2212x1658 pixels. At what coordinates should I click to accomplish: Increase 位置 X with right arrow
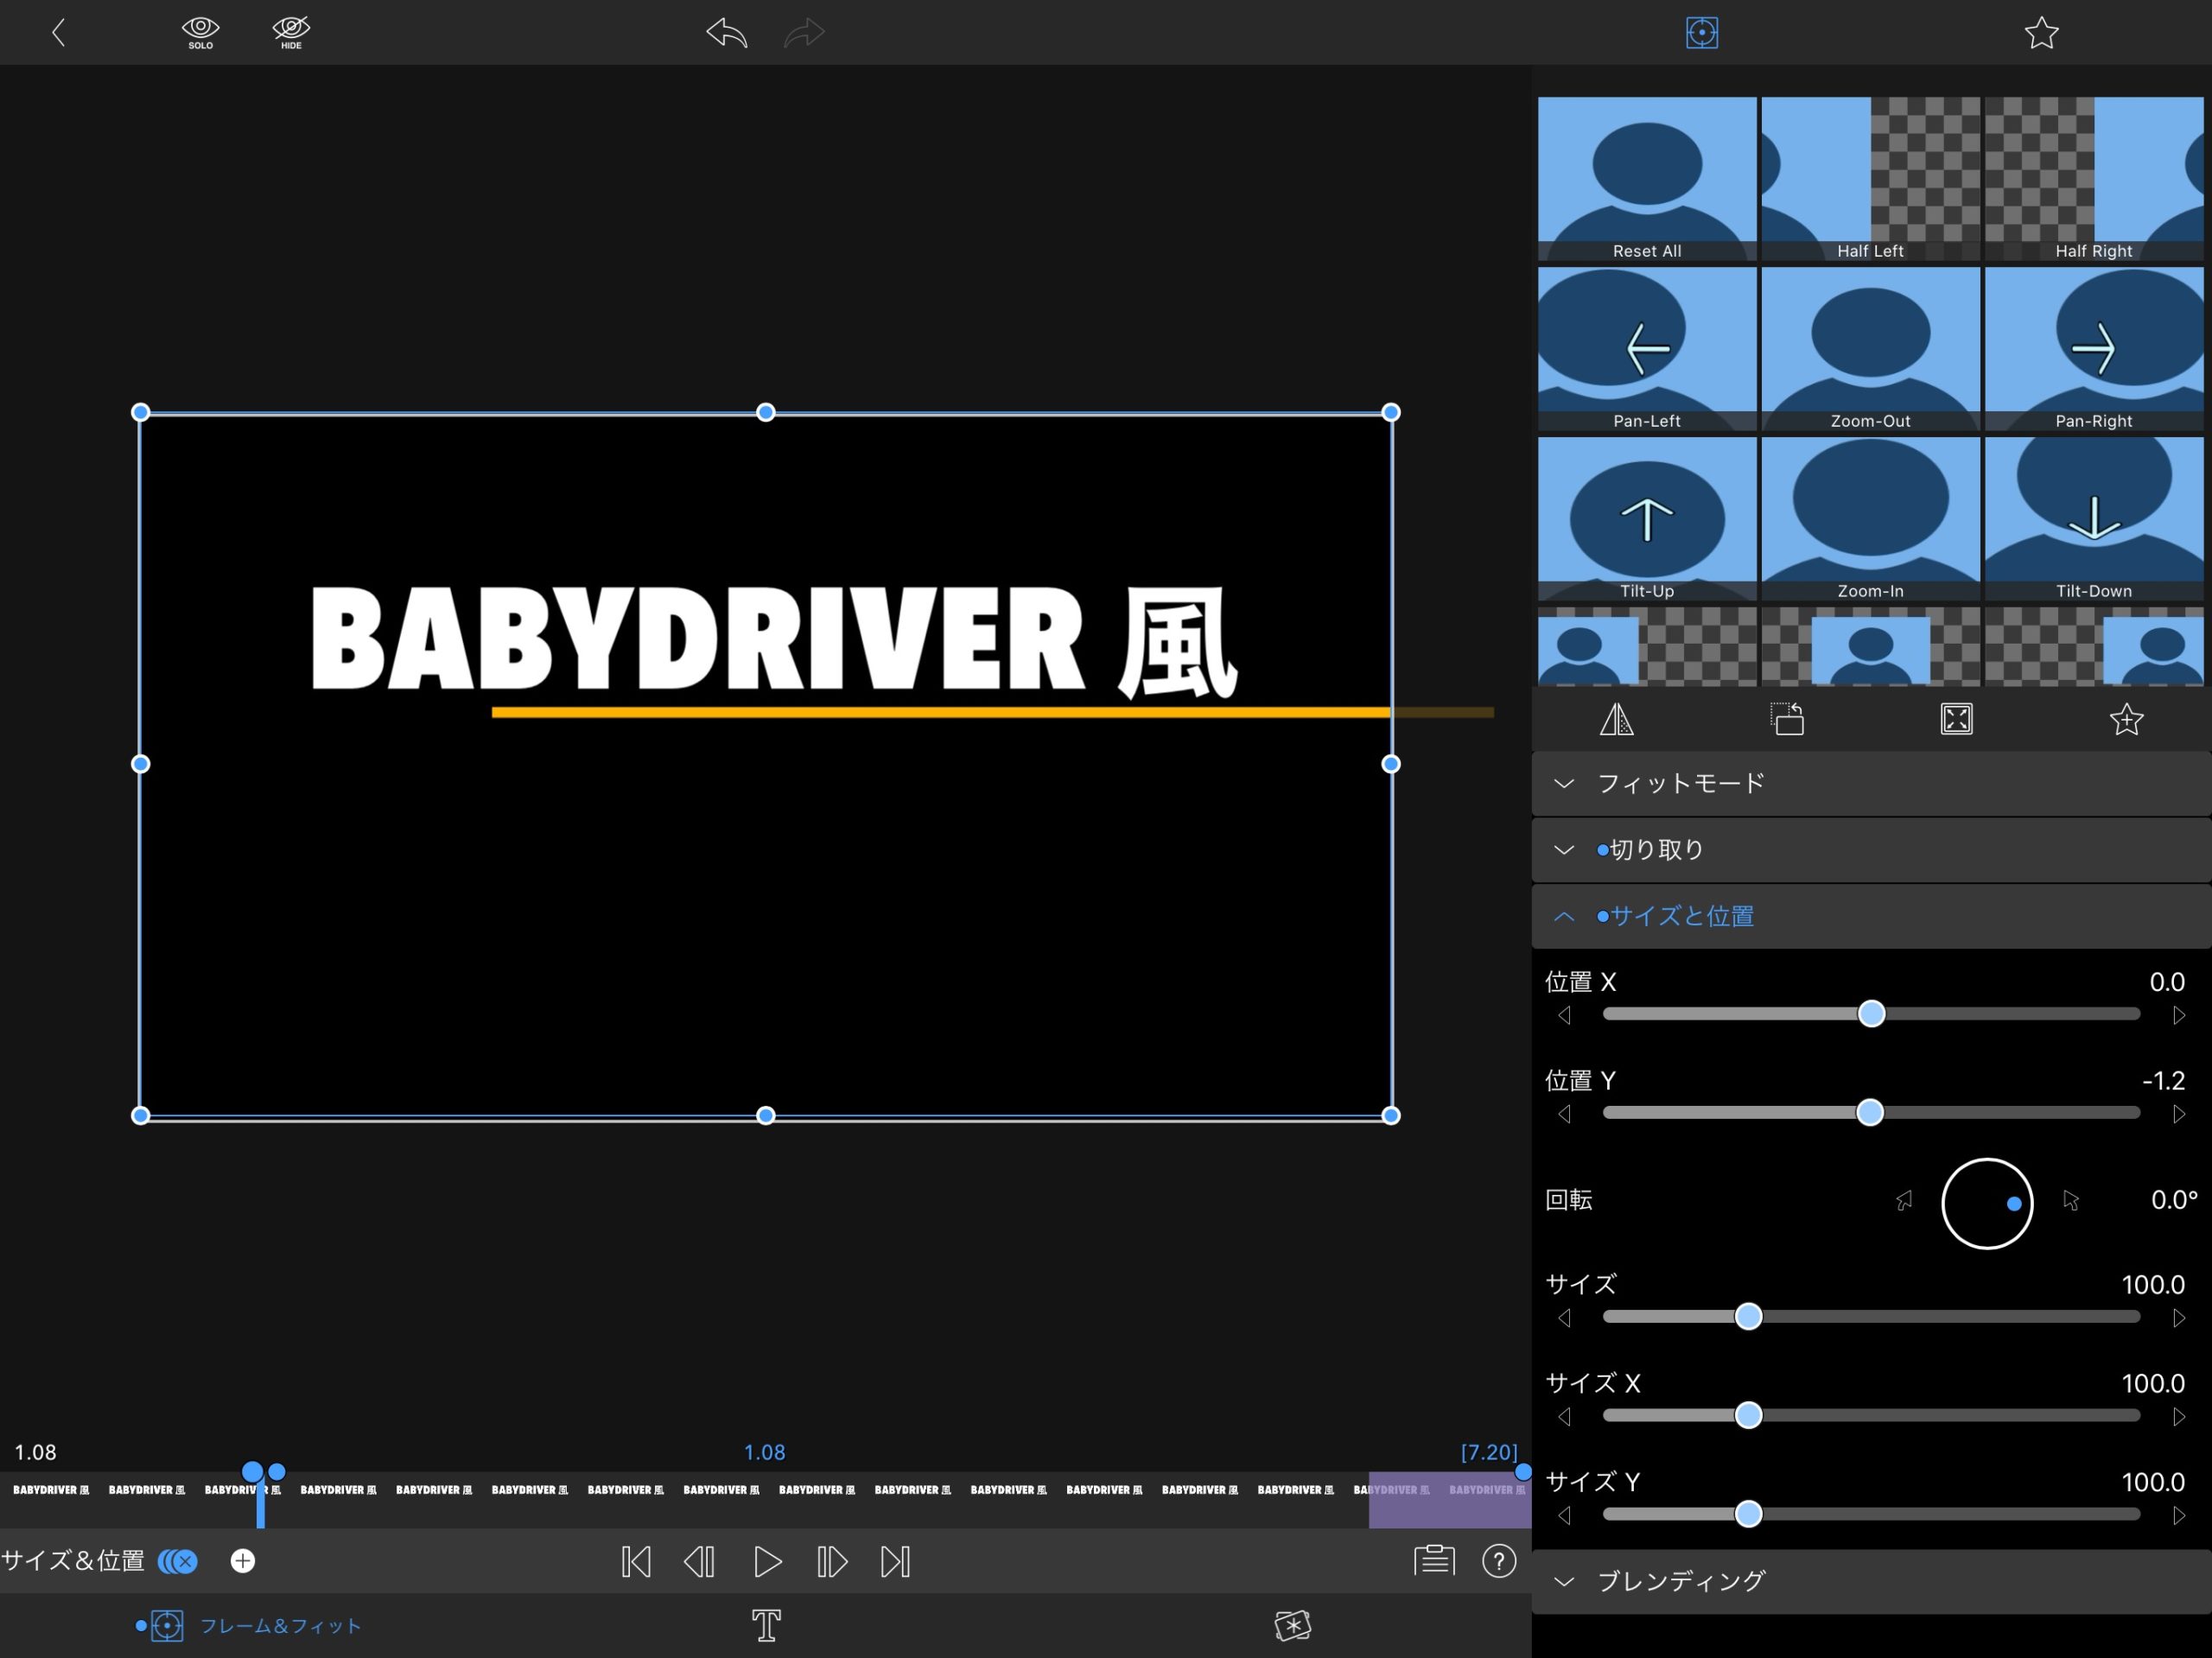[x=2179, y=1015]
